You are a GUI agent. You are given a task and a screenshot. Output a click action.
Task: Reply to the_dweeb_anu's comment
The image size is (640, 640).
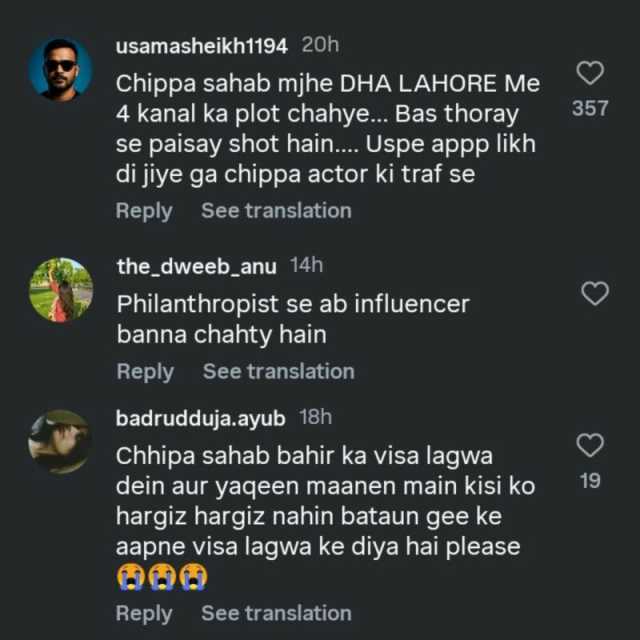click(x=145, y=372)
